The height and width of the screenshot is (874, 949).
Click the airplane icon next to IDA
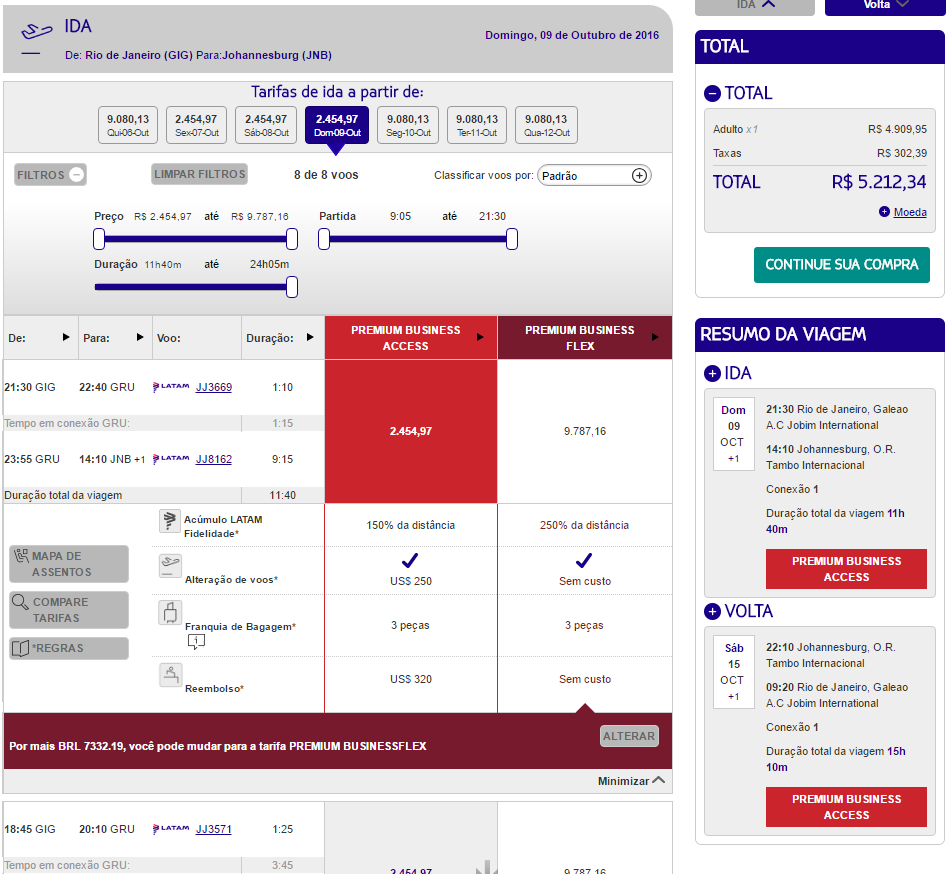click(36, 31)
